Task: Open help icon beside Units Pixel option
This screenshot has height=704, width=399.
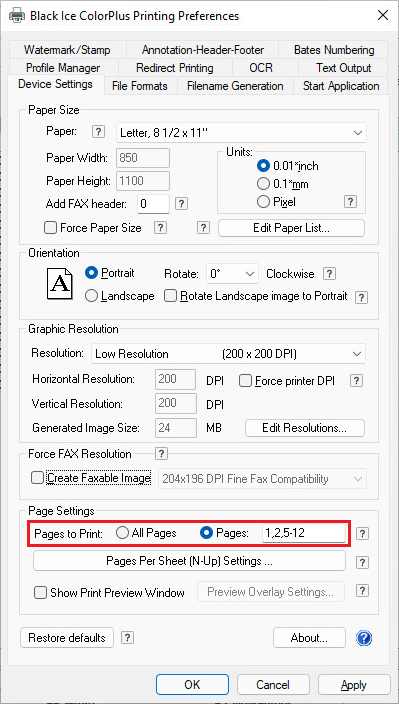Action: tap(351, 202)
